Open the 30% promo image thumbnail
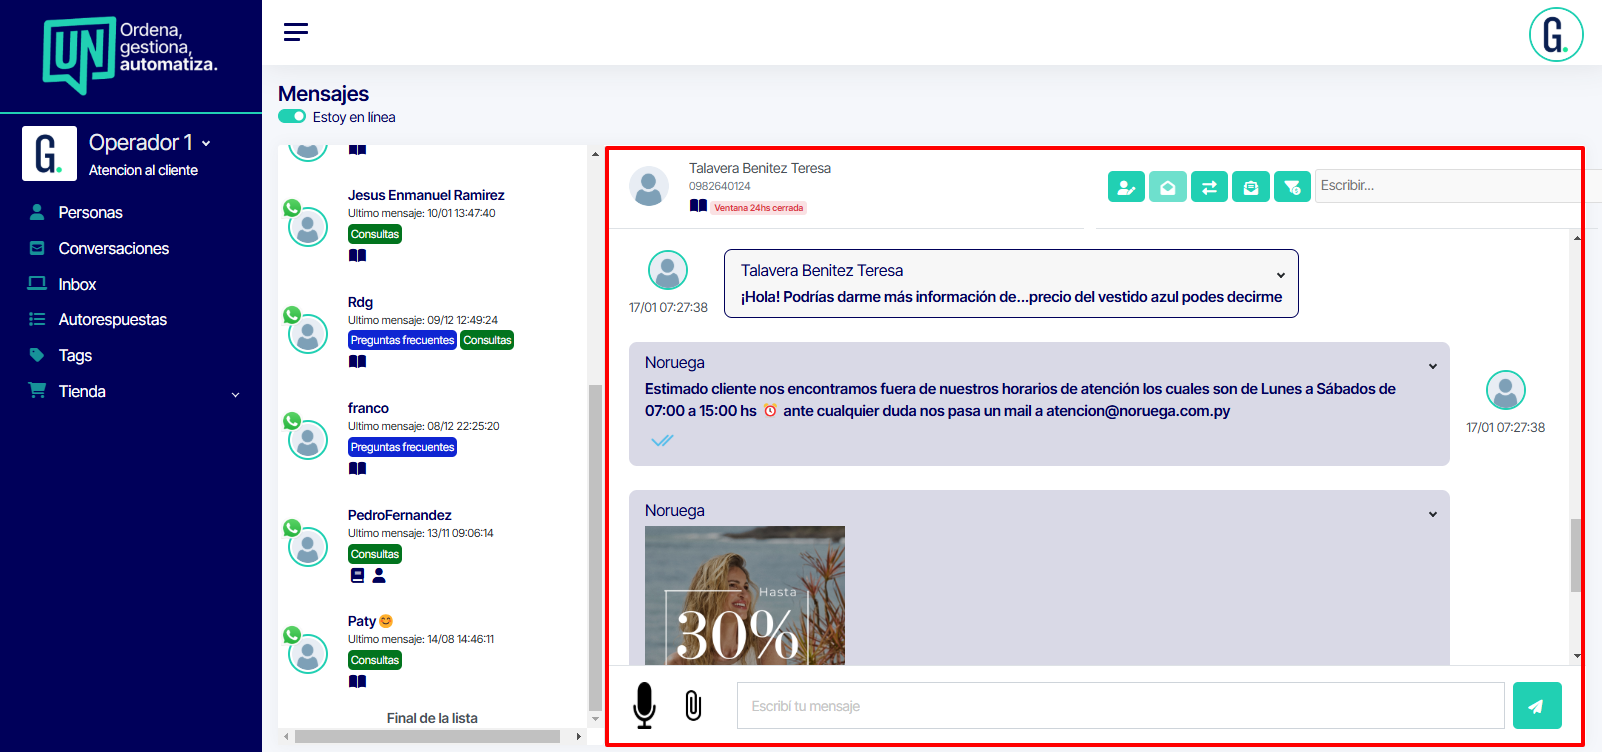The width and height of the screenshot is (1602, 752). 745,595
